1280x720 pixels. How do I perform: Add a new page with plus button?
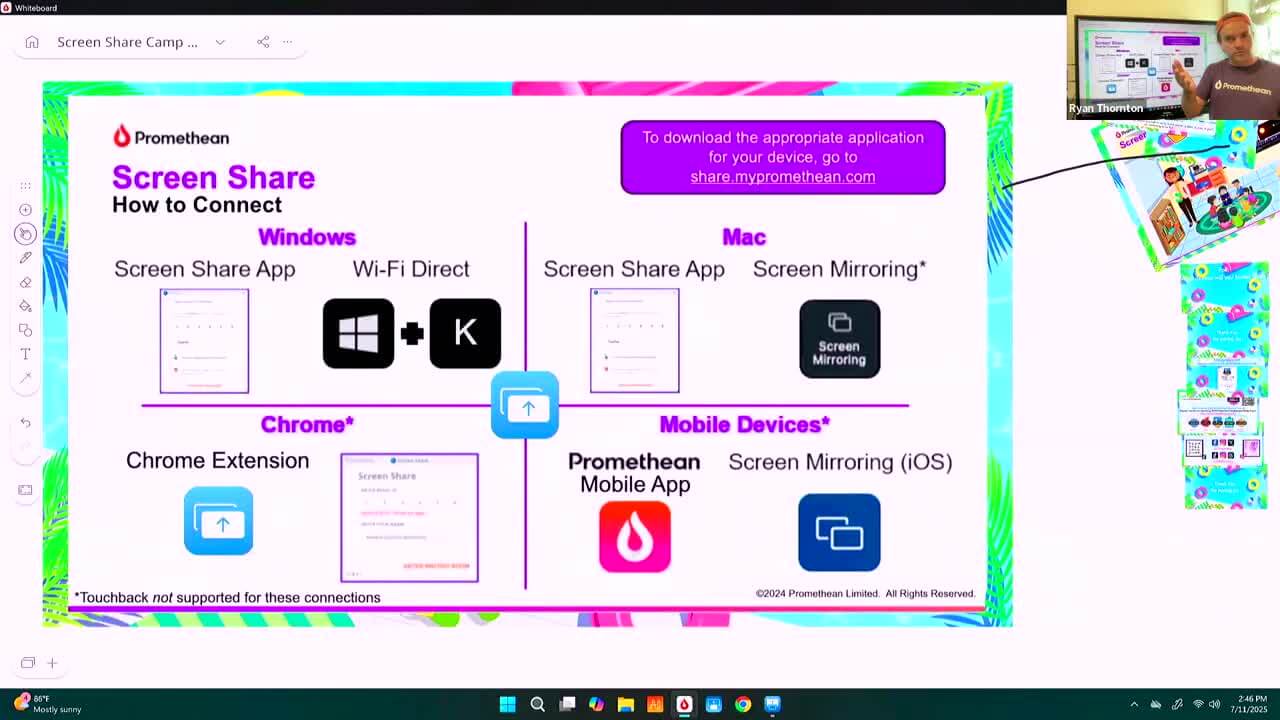(x=52, y=663)
